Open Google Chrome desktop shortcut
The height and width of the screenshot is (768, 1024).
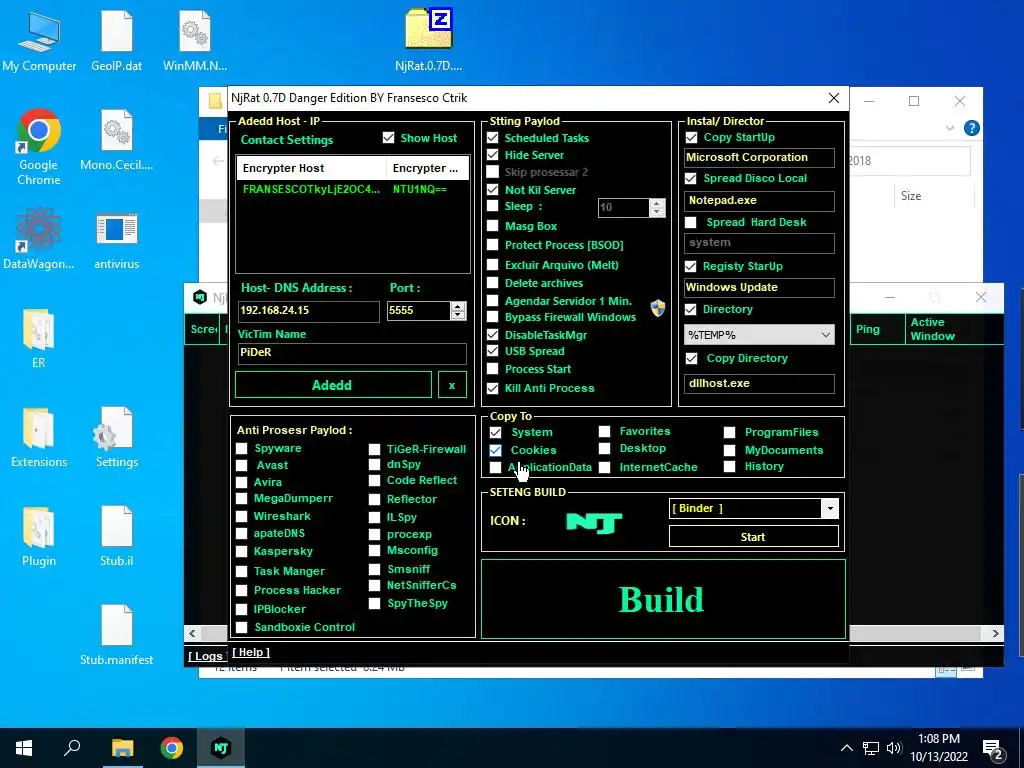tap(39, 148)
